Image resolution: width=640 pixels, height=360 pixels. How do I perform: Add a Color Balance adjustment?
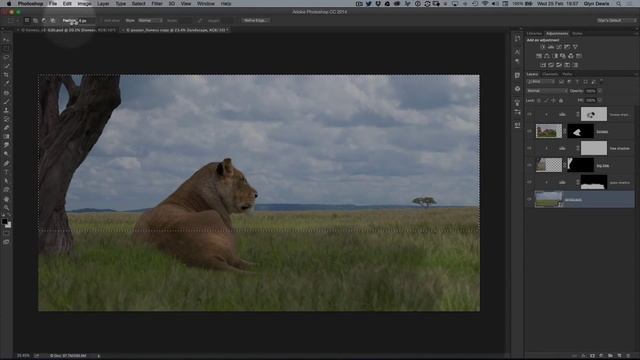tap(547, 56)
